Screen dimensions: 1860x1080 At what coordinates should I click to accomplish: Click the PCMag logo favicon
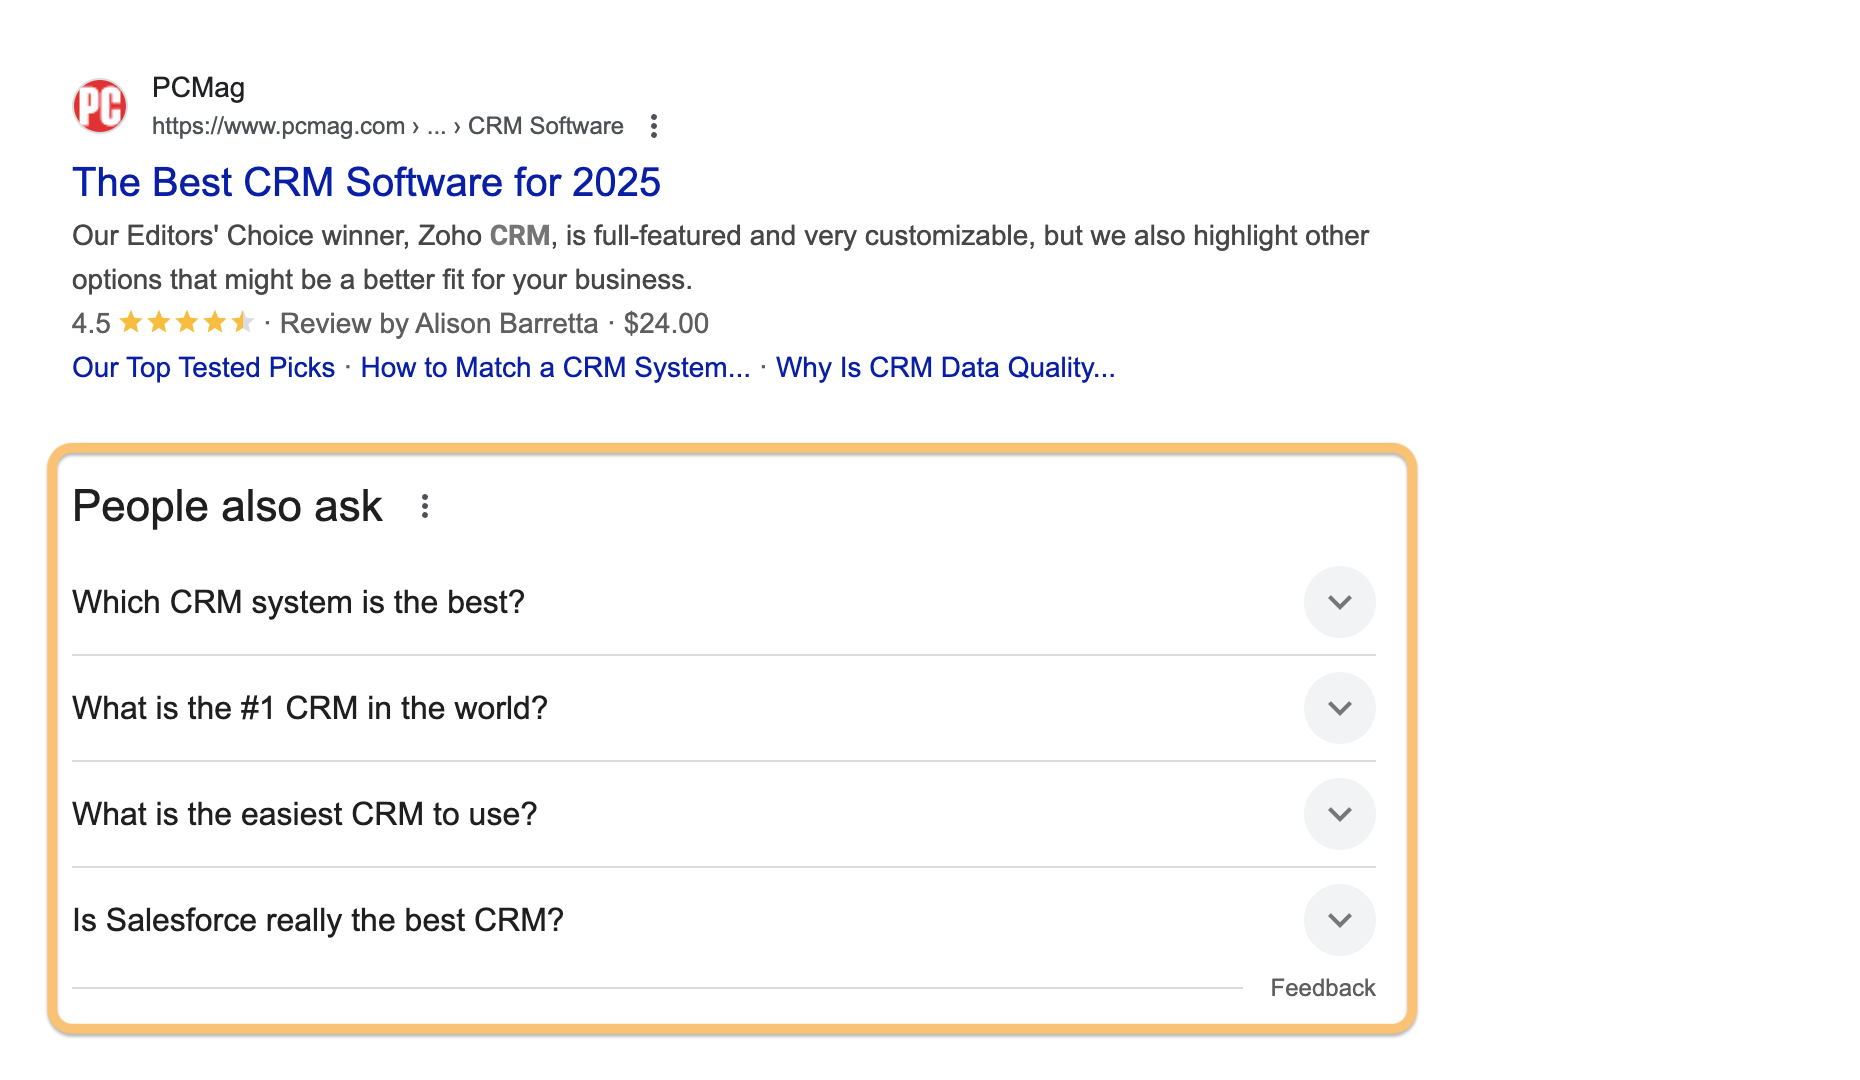click(100, 106)
